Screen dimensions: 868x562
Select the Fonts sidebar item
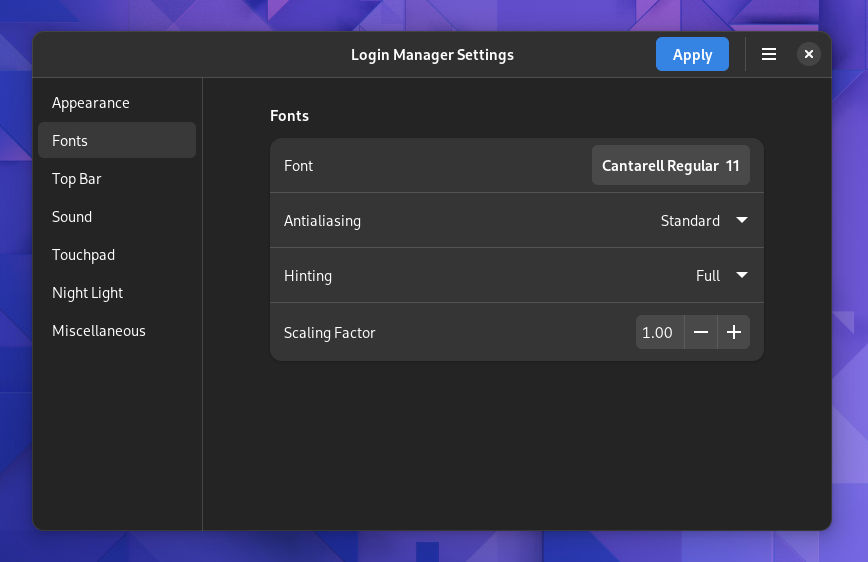70,141
